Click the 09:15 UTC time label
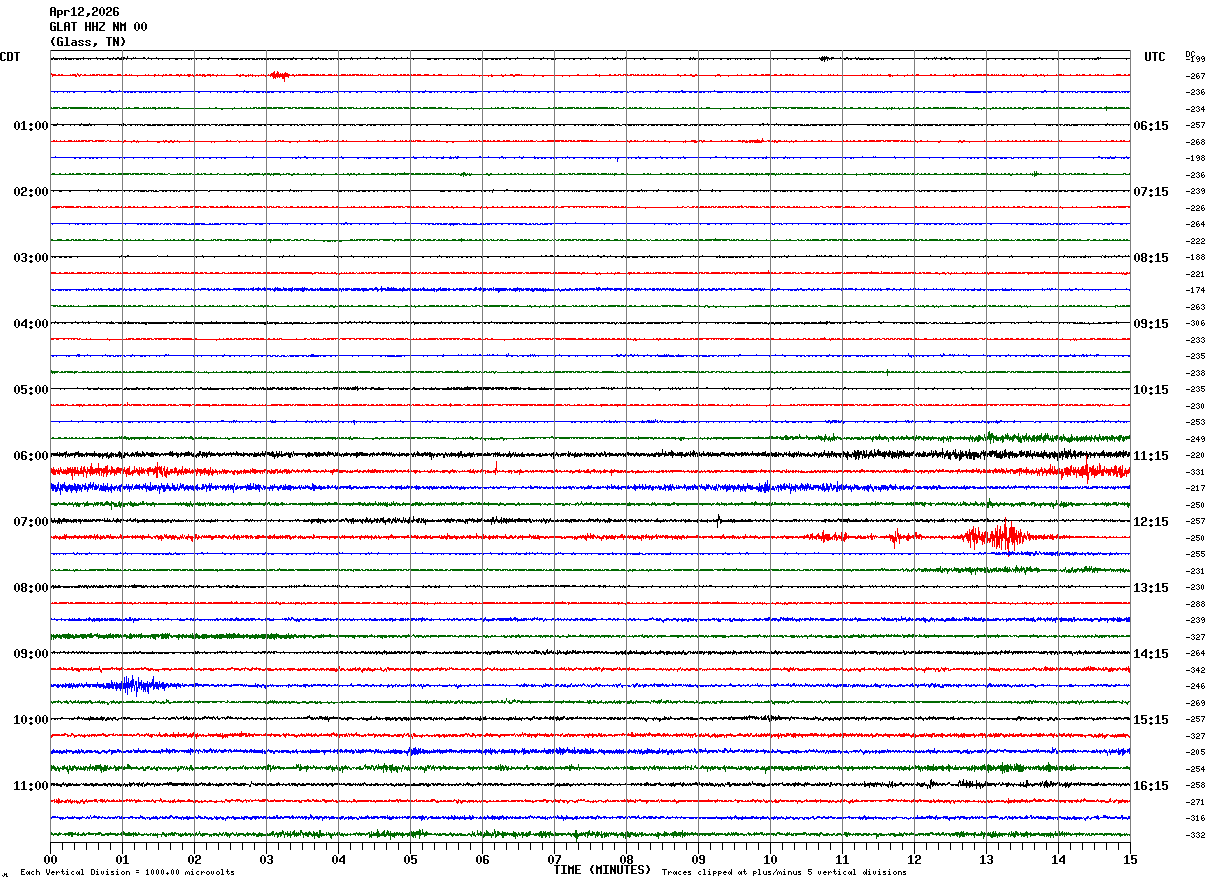 (1150, 324)
